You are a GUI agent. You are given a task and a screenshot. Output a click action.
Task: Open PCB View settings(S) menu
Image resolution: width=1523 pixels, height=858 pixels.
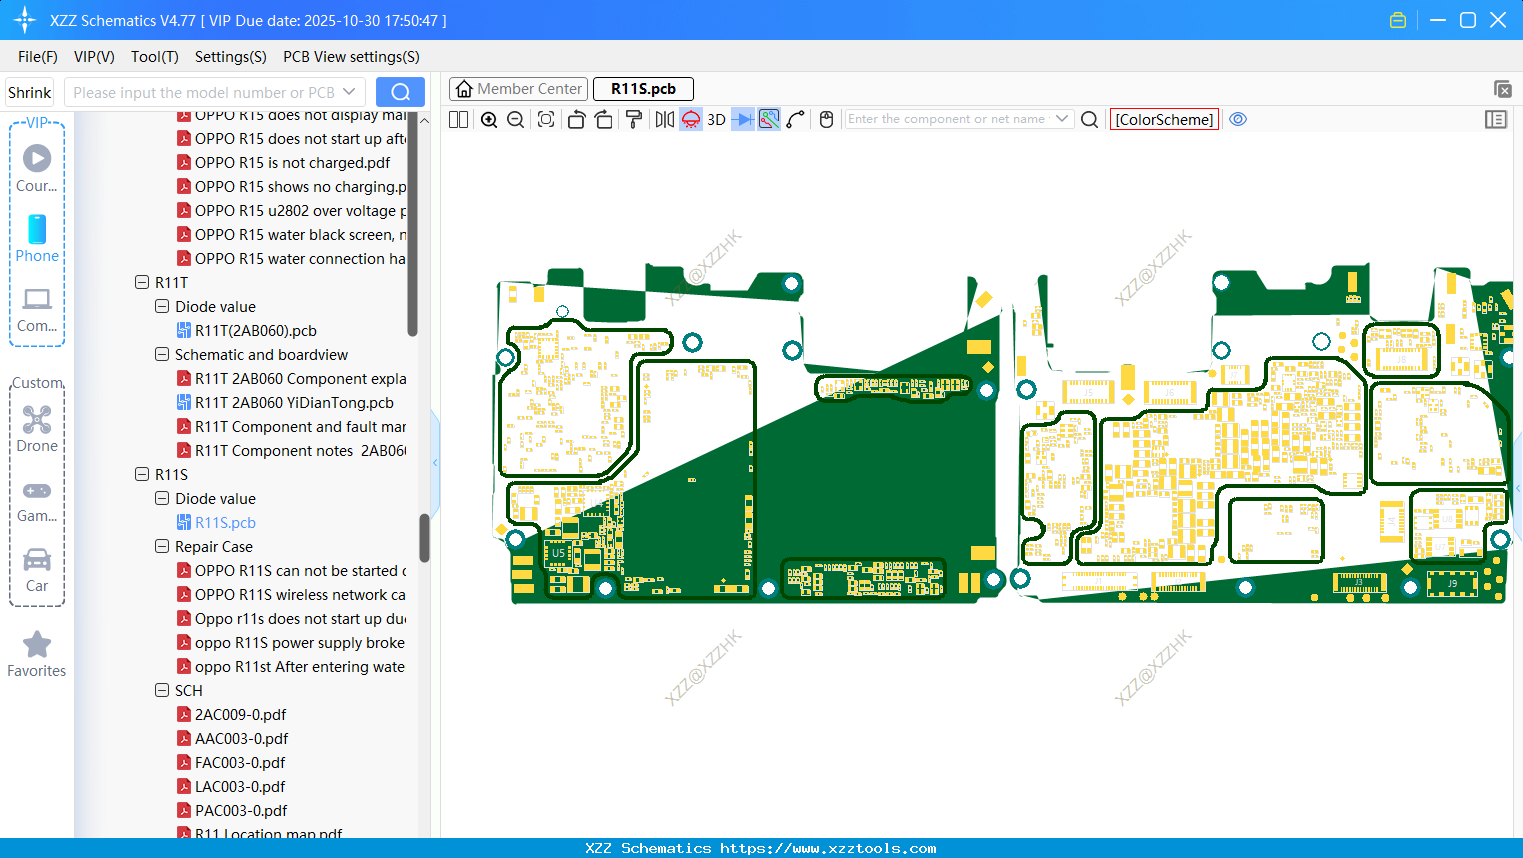pos(351,57)
